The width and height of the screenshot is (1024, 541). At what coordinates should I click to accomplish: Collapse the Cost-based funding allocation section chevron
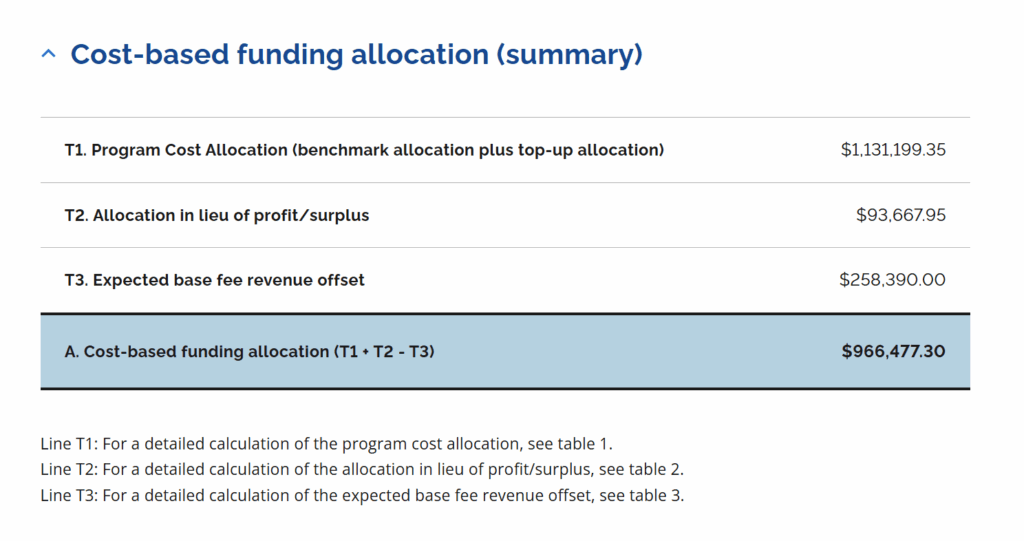coord(48,55)
